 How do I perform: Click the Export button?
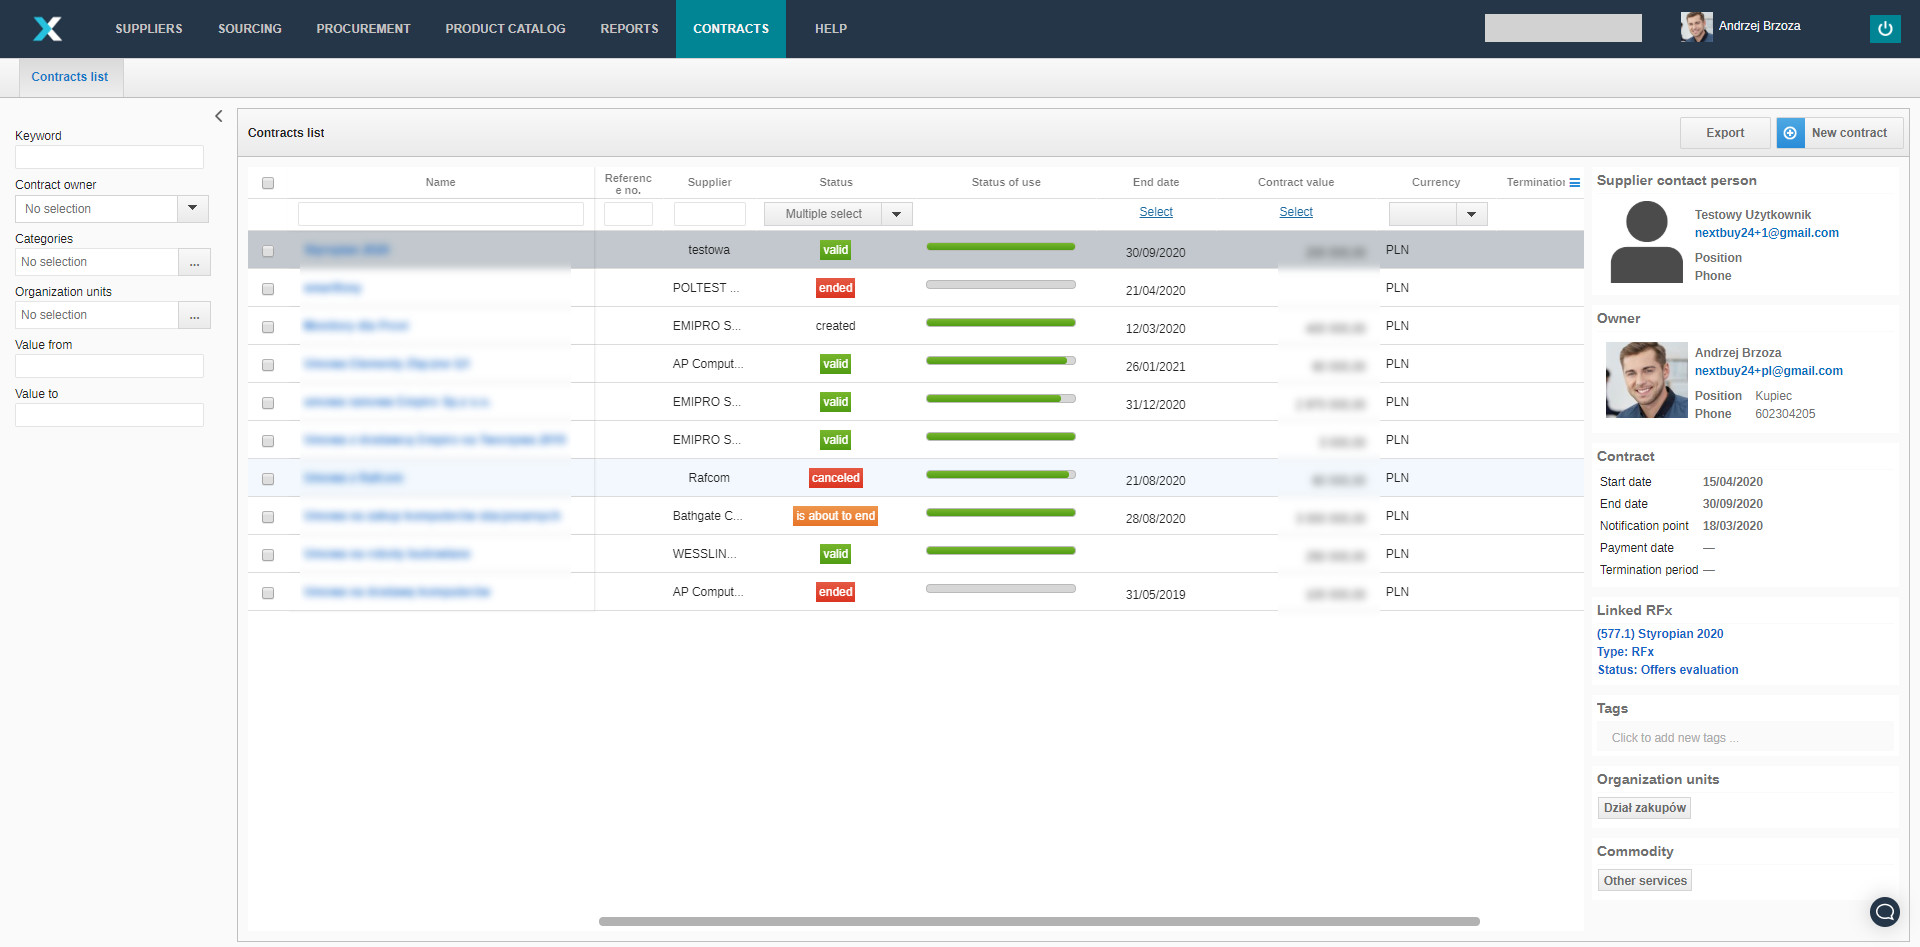point(1725,133)
